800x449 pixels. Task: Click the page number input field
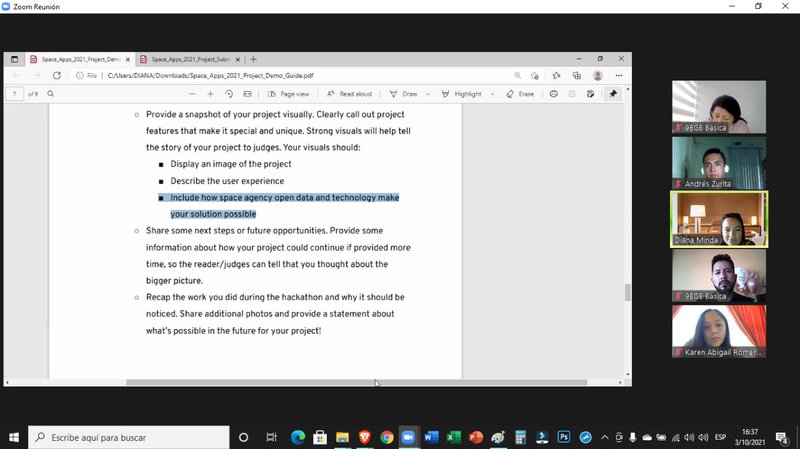(x=15, y=94)
